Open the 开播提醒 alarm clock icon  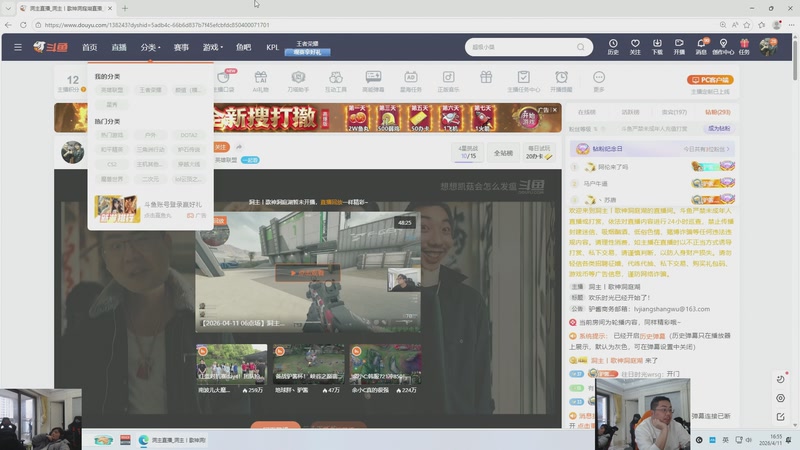pyautogui.click(x=561, y=81)
